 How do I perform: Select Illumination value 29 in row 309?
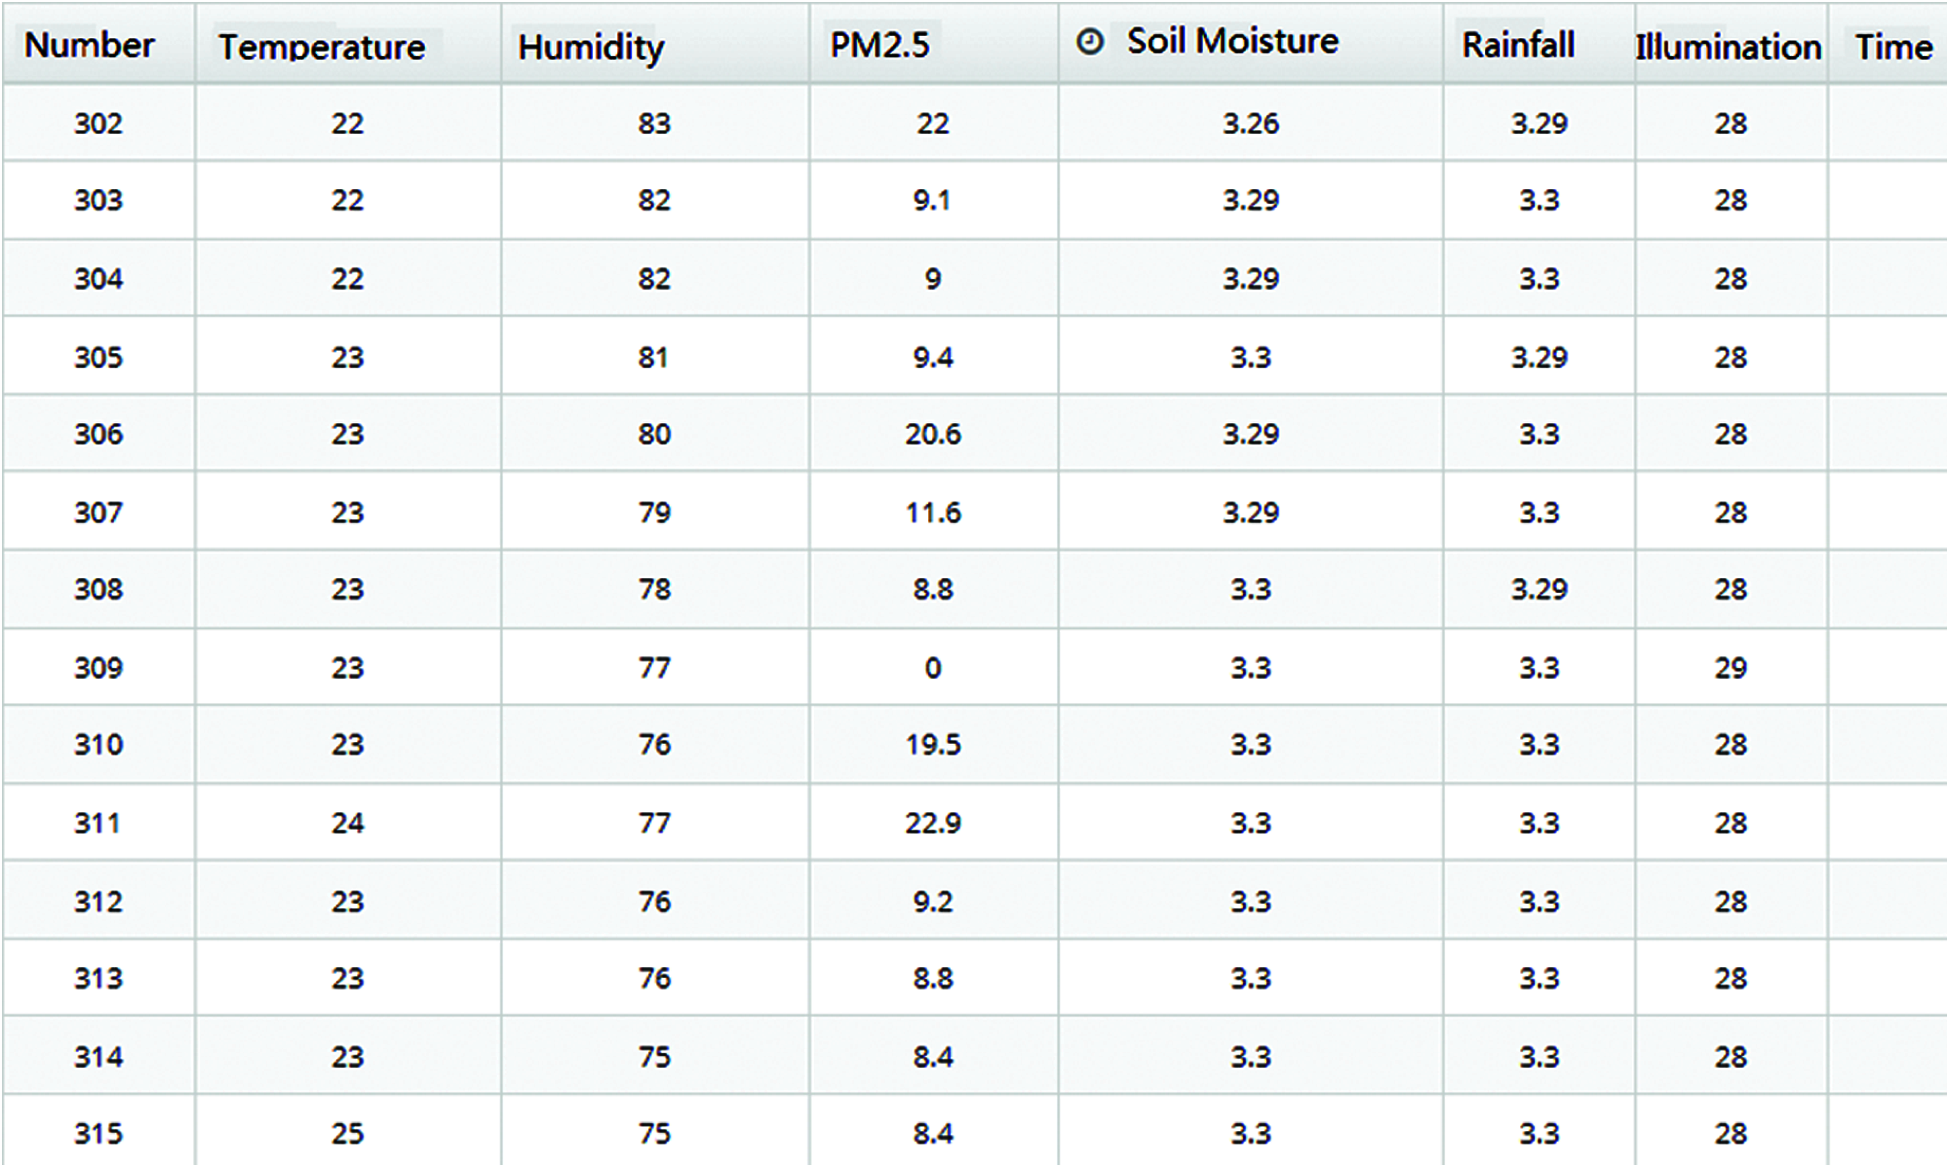1730,668
